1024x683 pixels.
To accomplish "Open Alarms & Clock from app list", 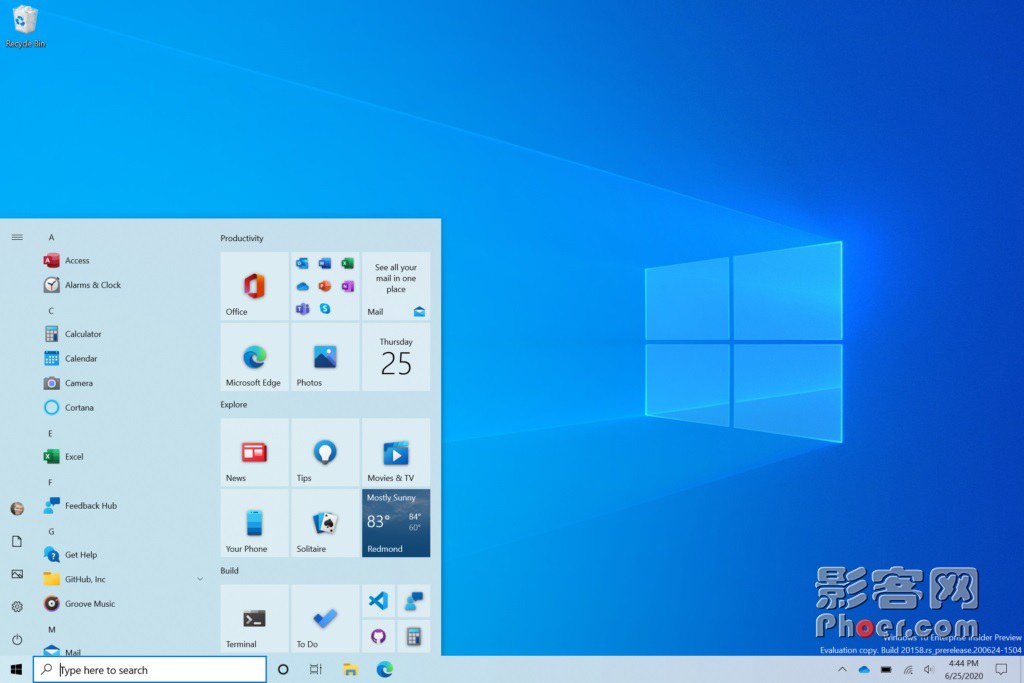I will coord(124,285).
